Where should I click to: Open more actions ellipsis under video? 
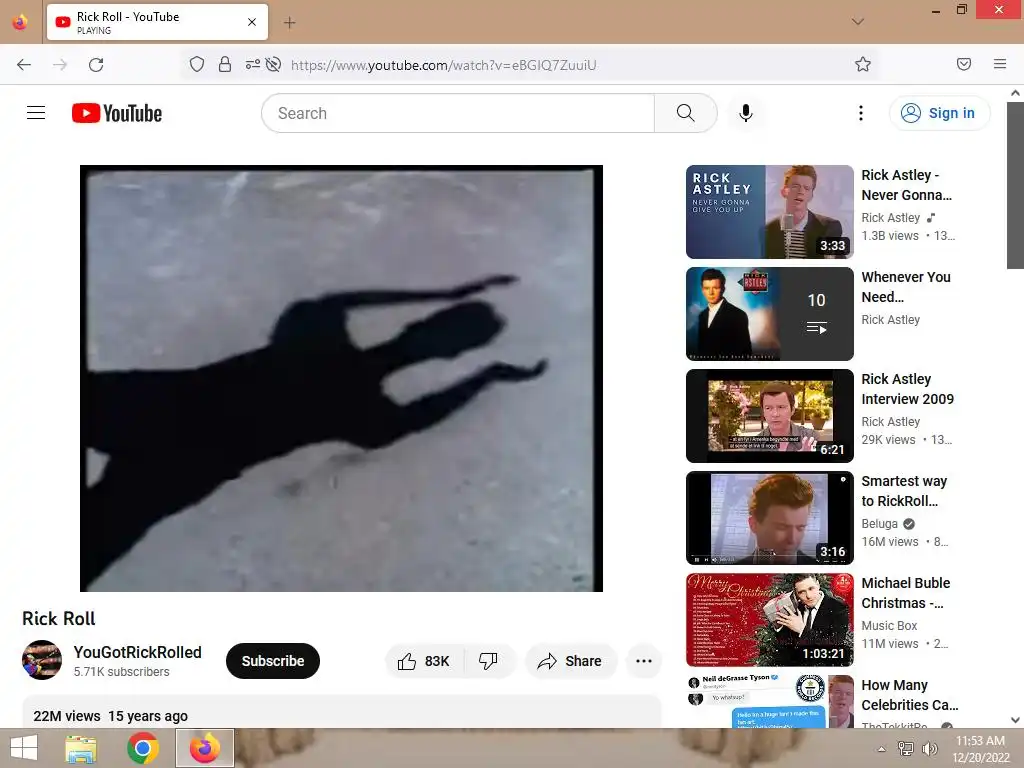pos(643,661)
